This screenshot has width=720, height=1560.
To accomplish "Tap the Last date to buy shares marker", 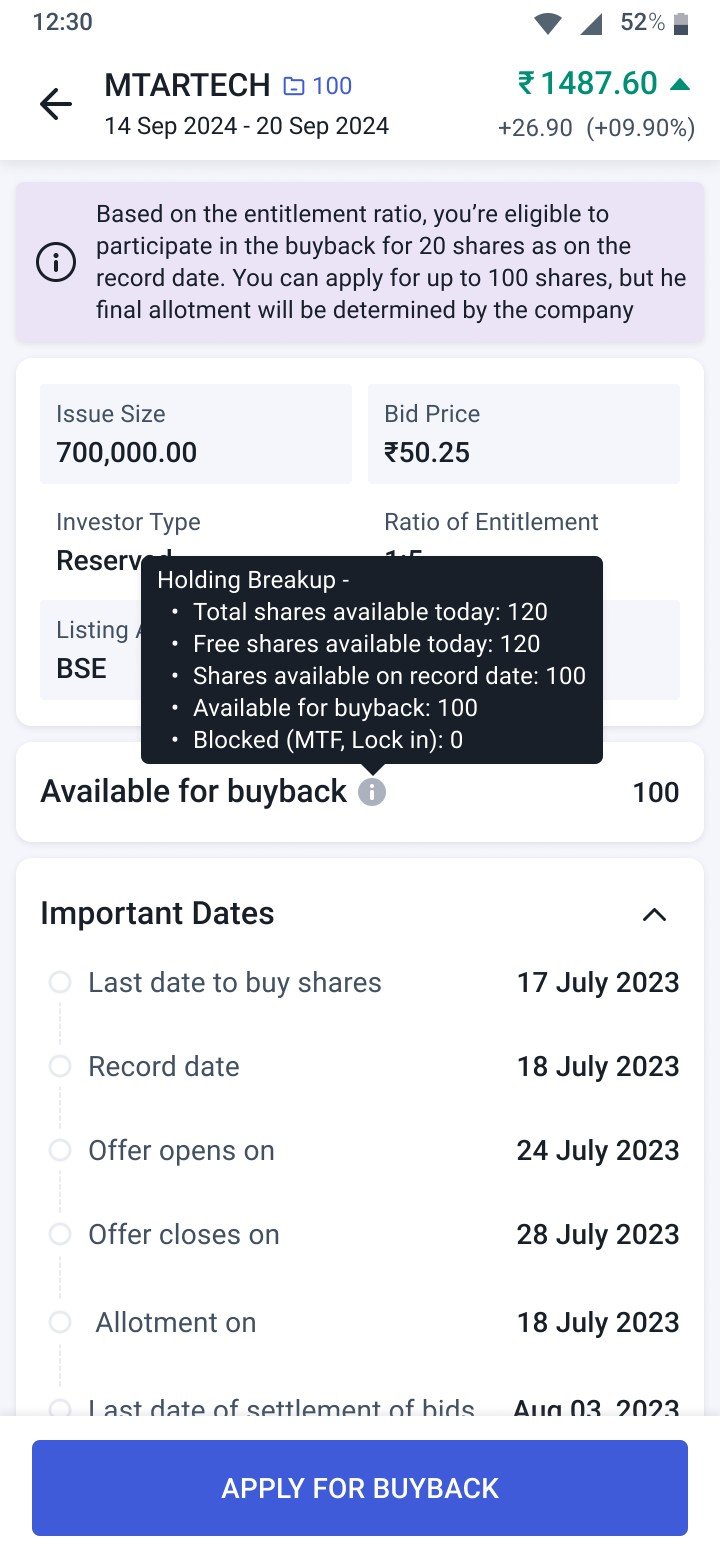I will 60,982.
